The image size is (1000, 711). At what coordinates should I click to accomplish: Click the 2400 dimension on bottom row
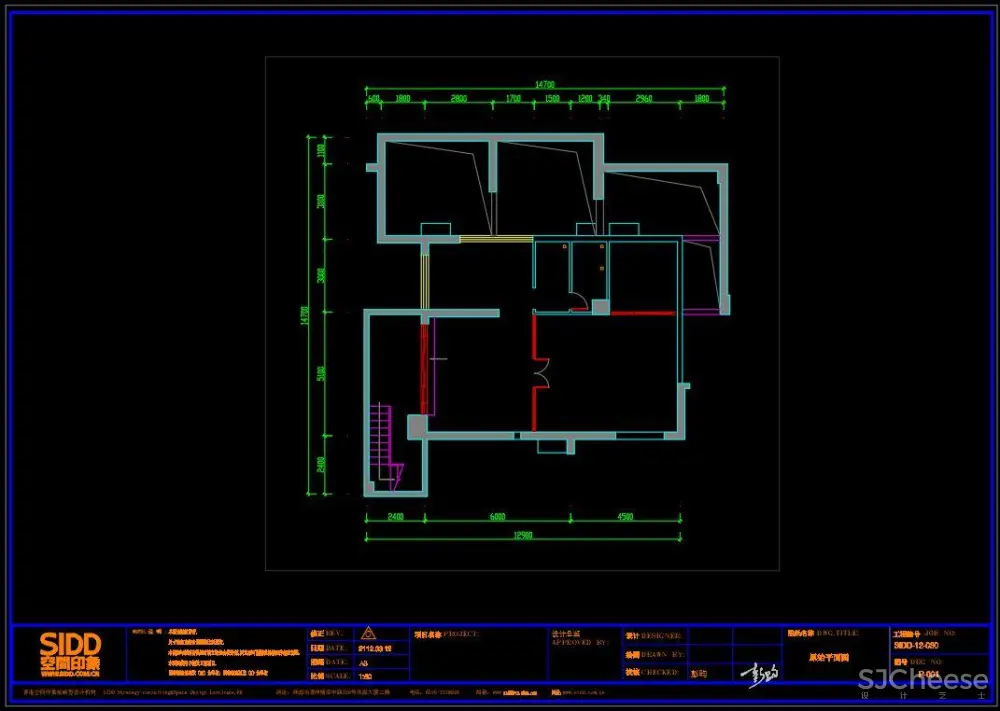(395, 517)
